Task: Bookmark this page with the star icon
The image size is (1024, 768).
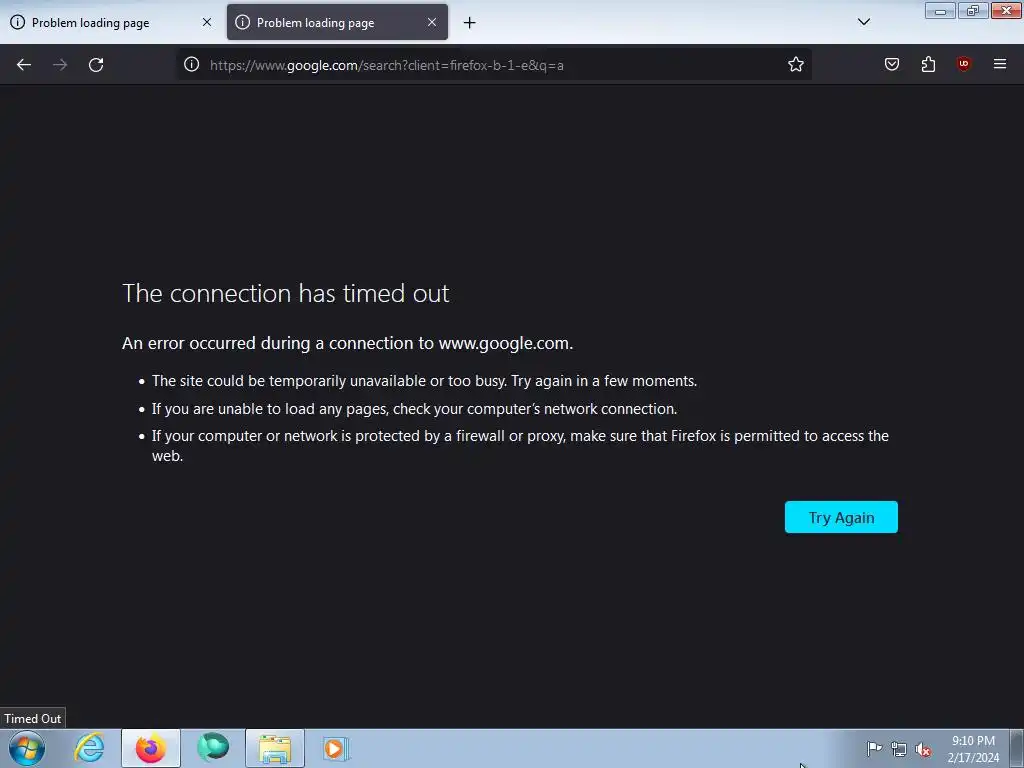Action: coord(795,64)
